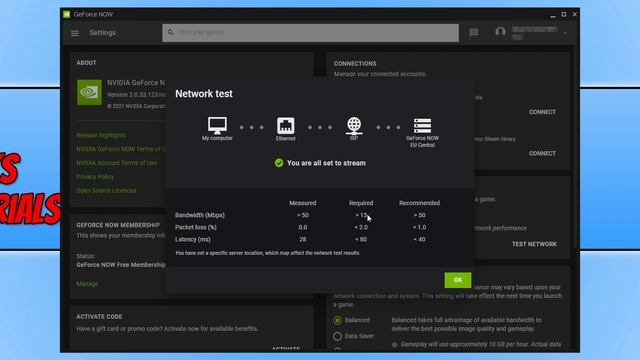Click the ISP globe icon
The height and width of the screenshot is (360, 640).
(x=354, y=126)
